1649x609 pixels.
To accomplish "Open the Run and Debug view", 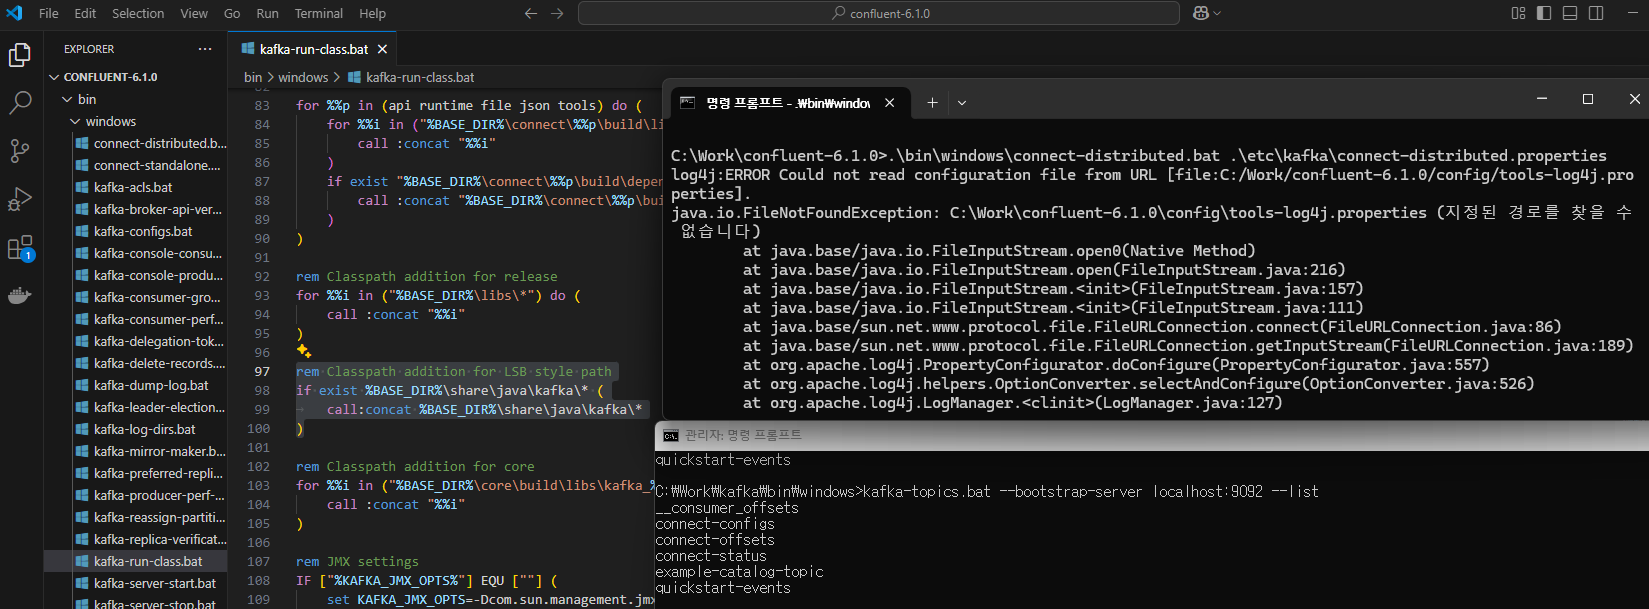I will click(x=20, y=199).
